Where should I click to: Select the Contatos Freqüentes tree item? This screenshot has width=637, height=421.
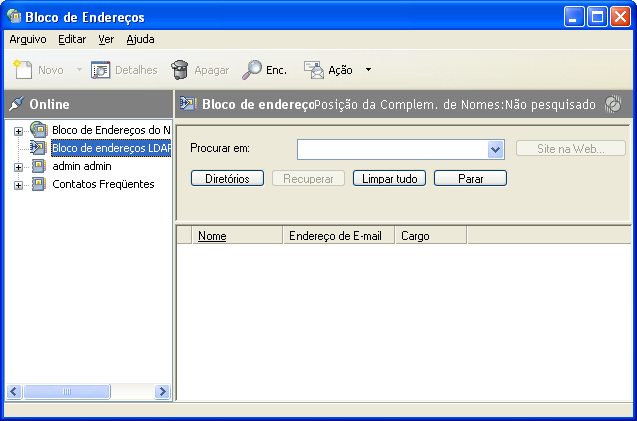(103, 184)
